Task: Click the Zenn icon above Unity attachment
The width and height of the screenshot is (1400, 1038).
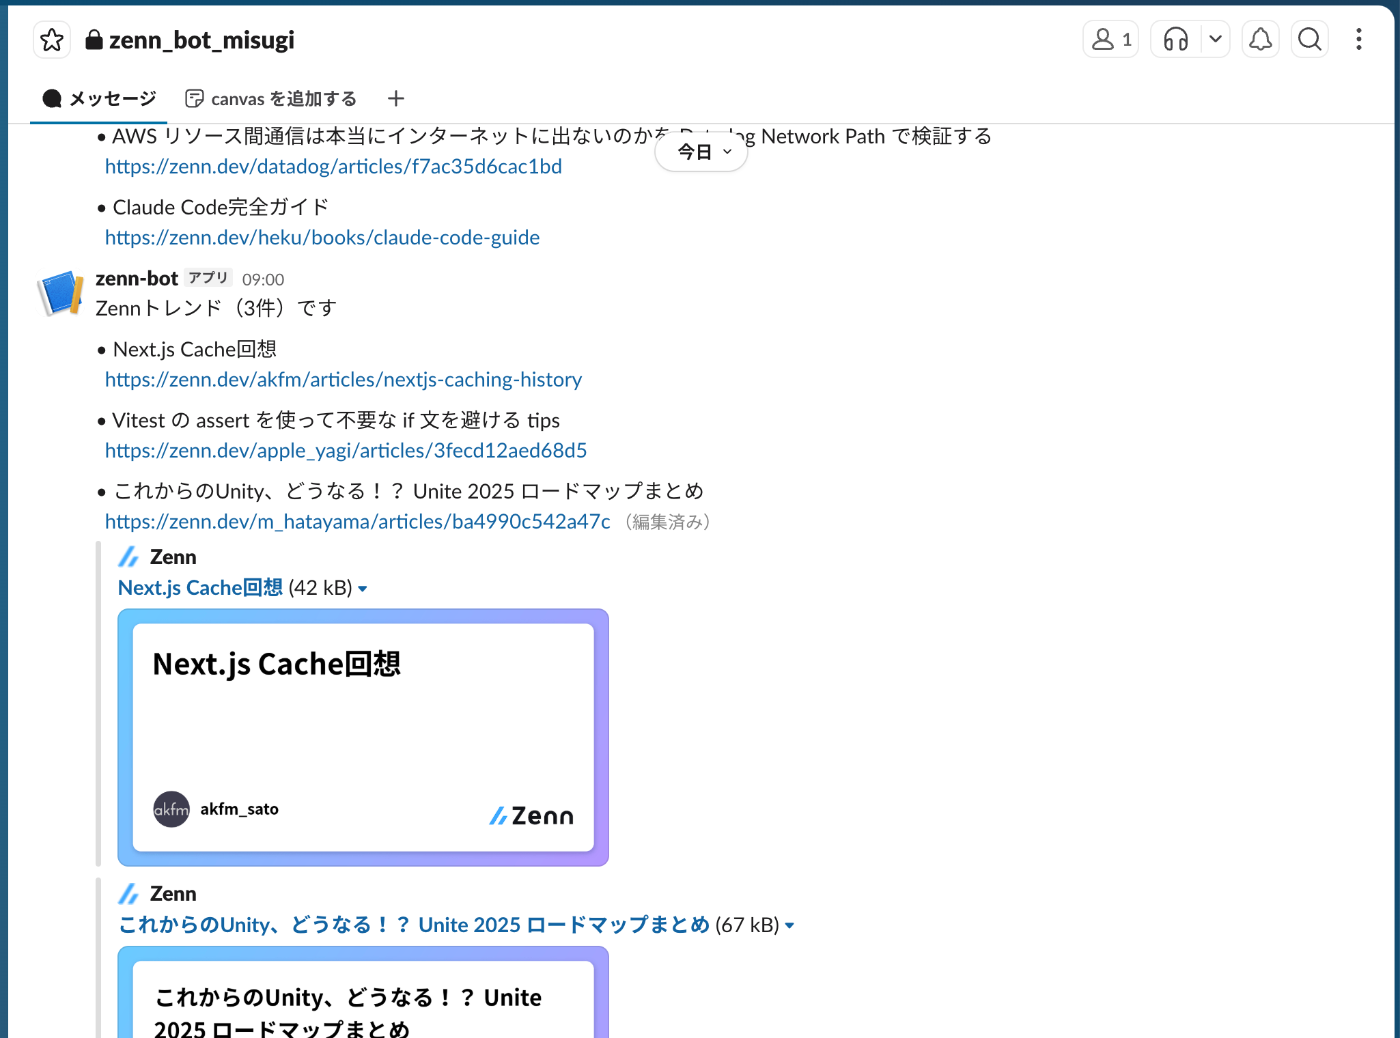Action: [129, 894]
